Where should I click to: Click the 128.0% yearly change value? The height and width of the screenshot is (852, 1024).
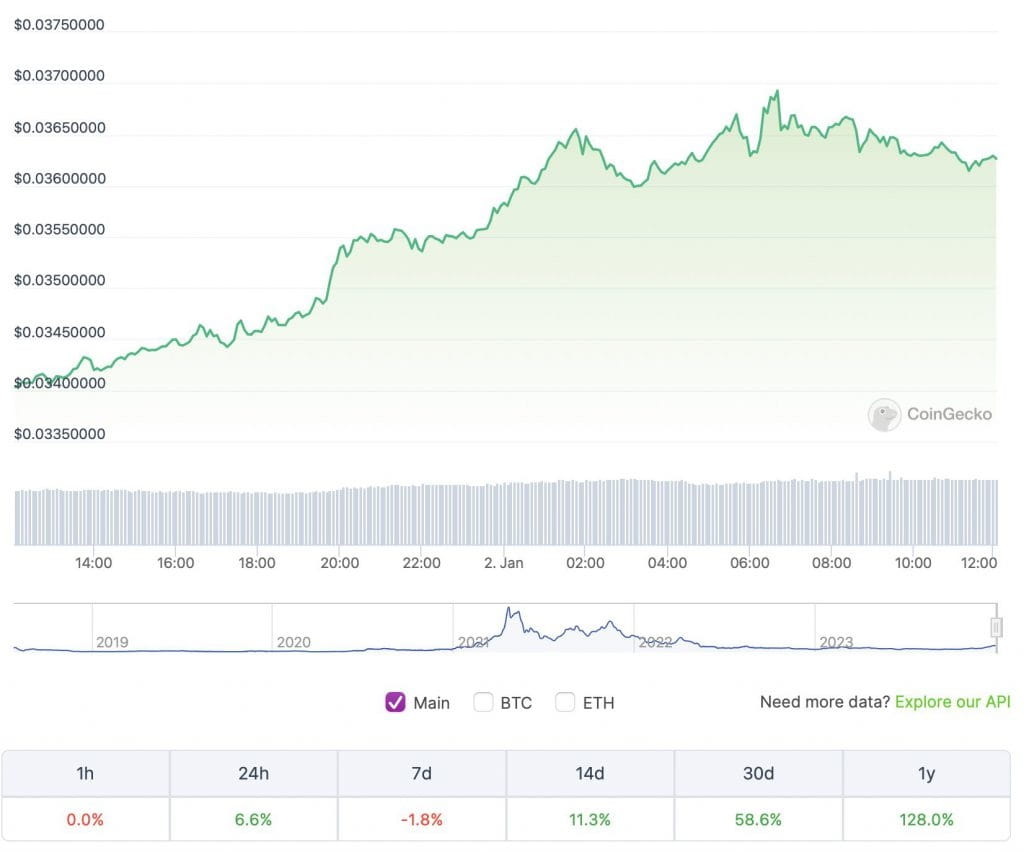click(926, 819)
